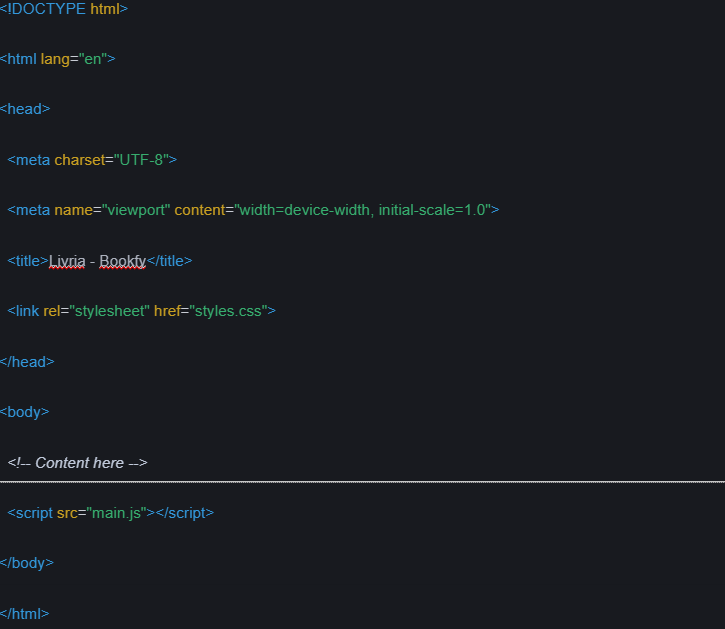Viewport: 725px width, 629px height.
Task: Click the closing /html tag
Action: pyautogui.click(x=25, y=614)
